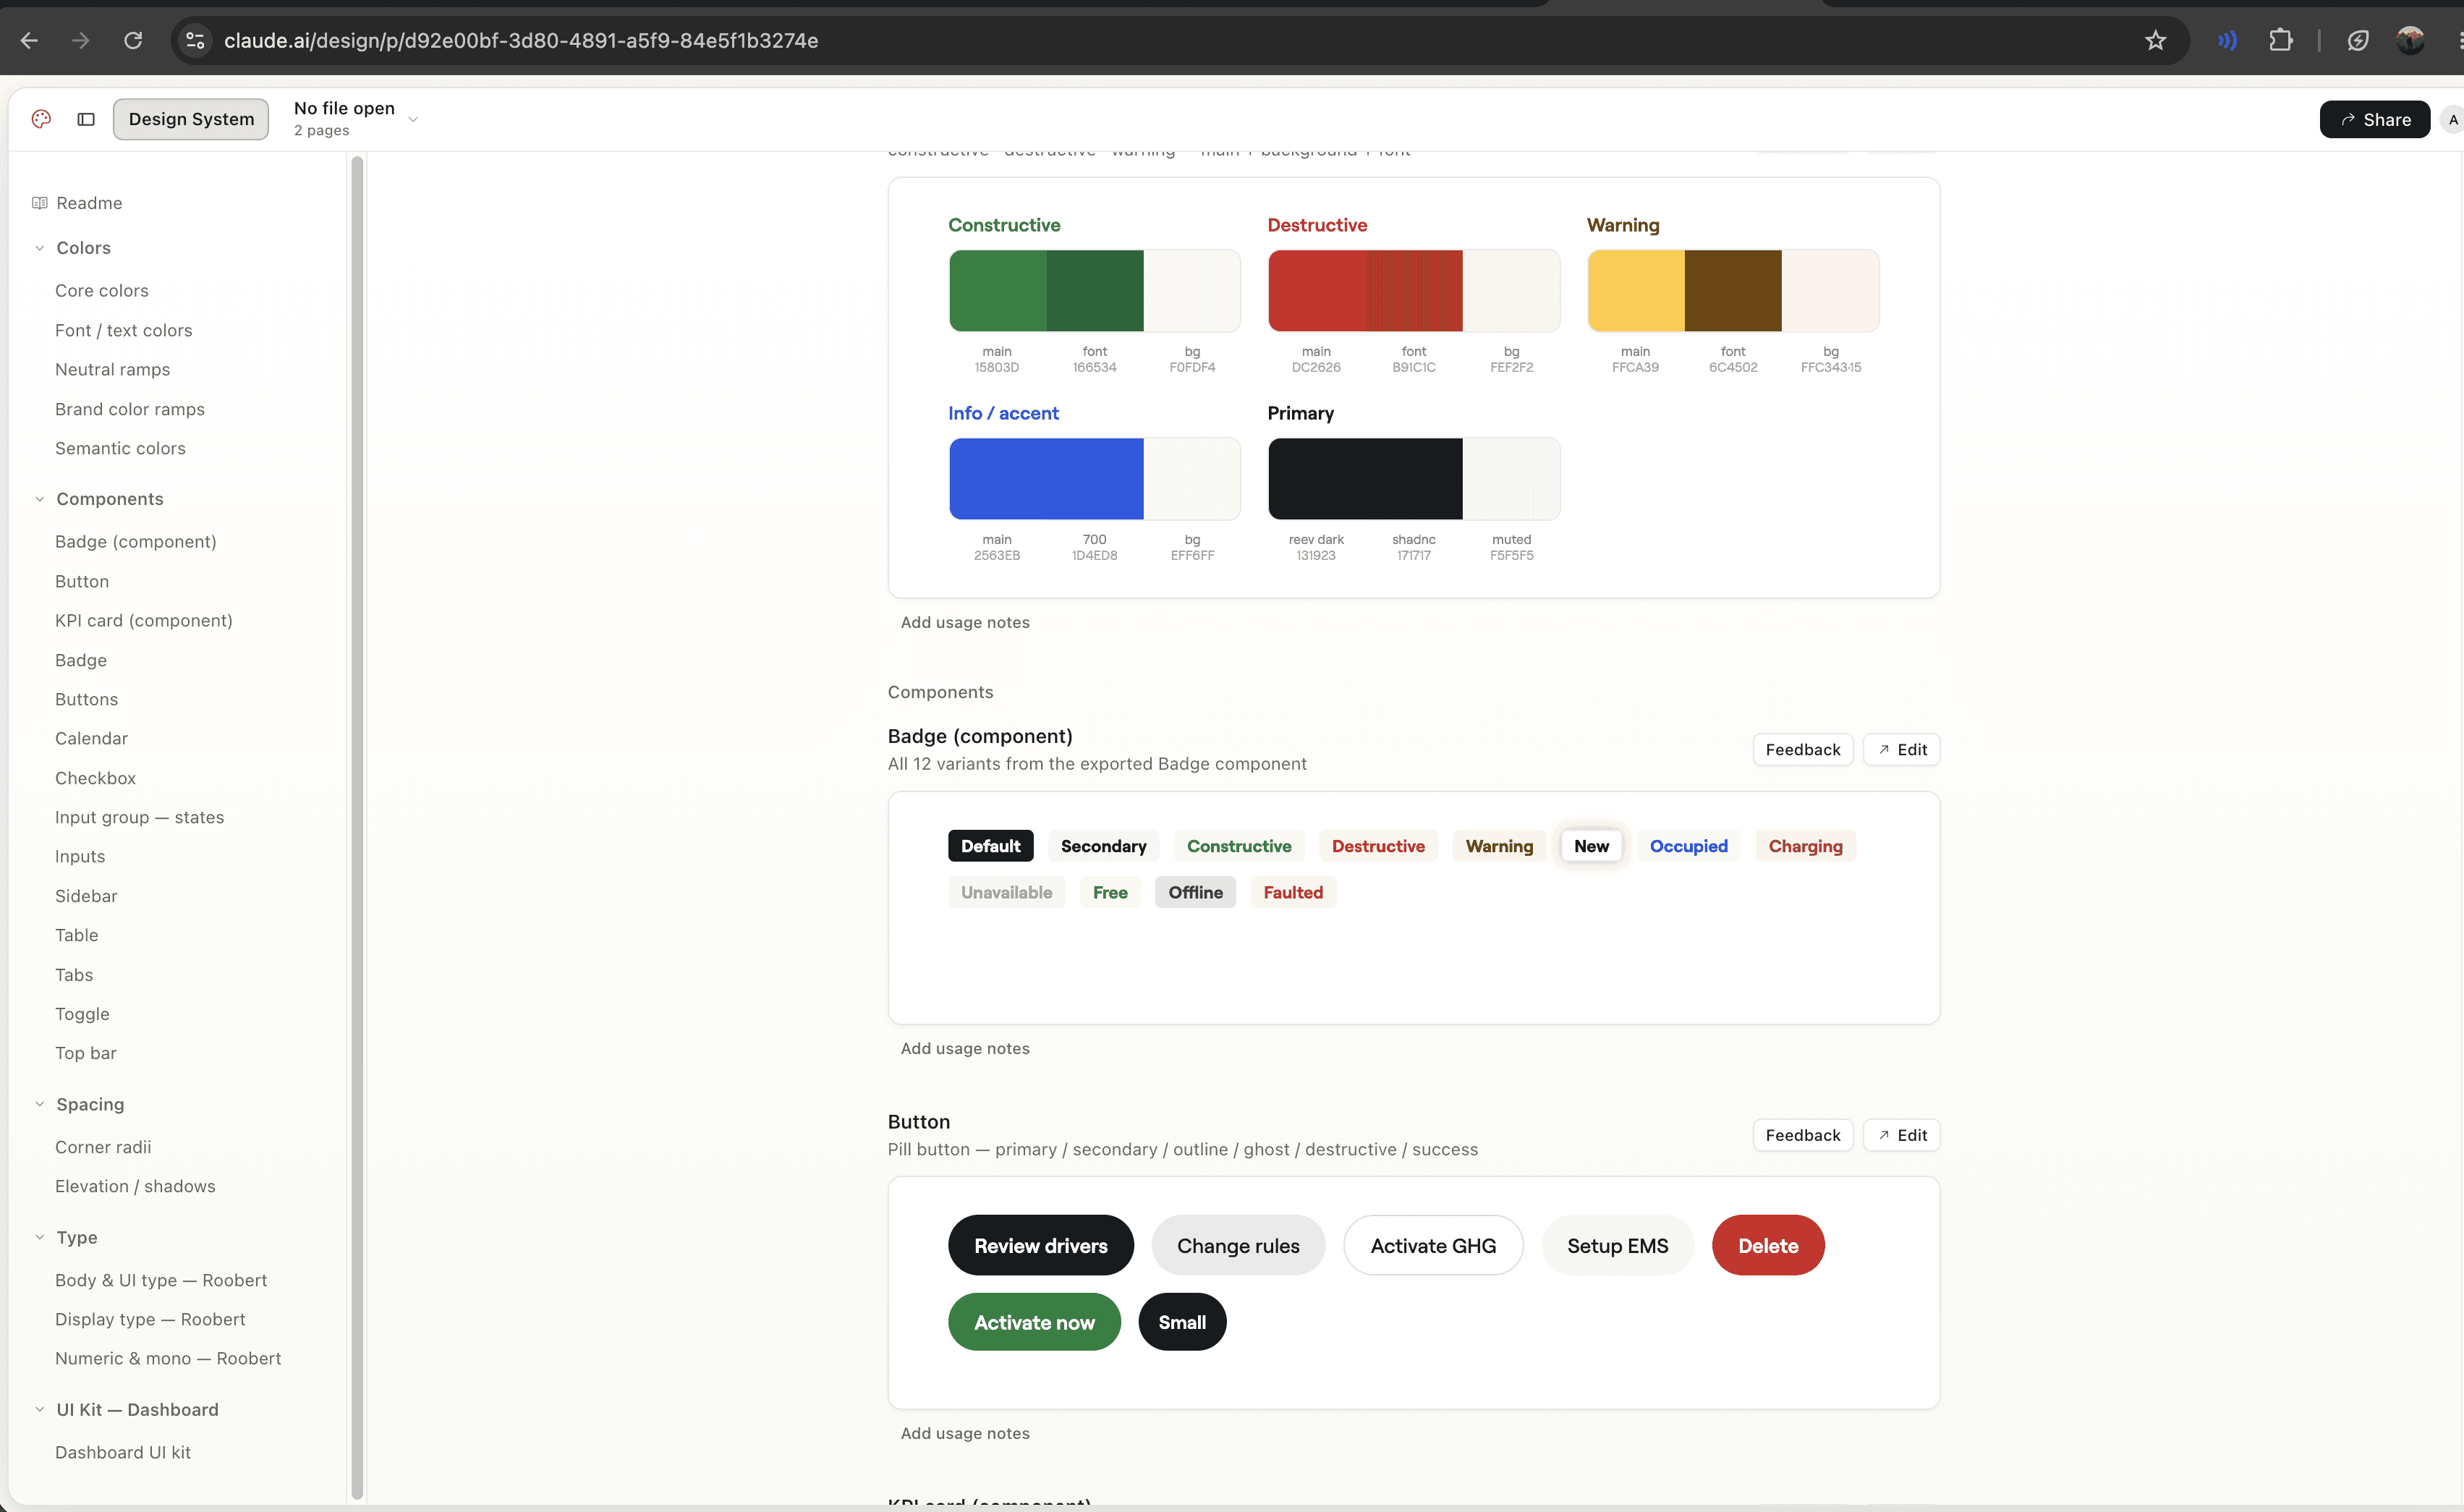This screenshot has height=1512, width=2464.
Task: Edit the Badge (component) card
Action: 1902,750
